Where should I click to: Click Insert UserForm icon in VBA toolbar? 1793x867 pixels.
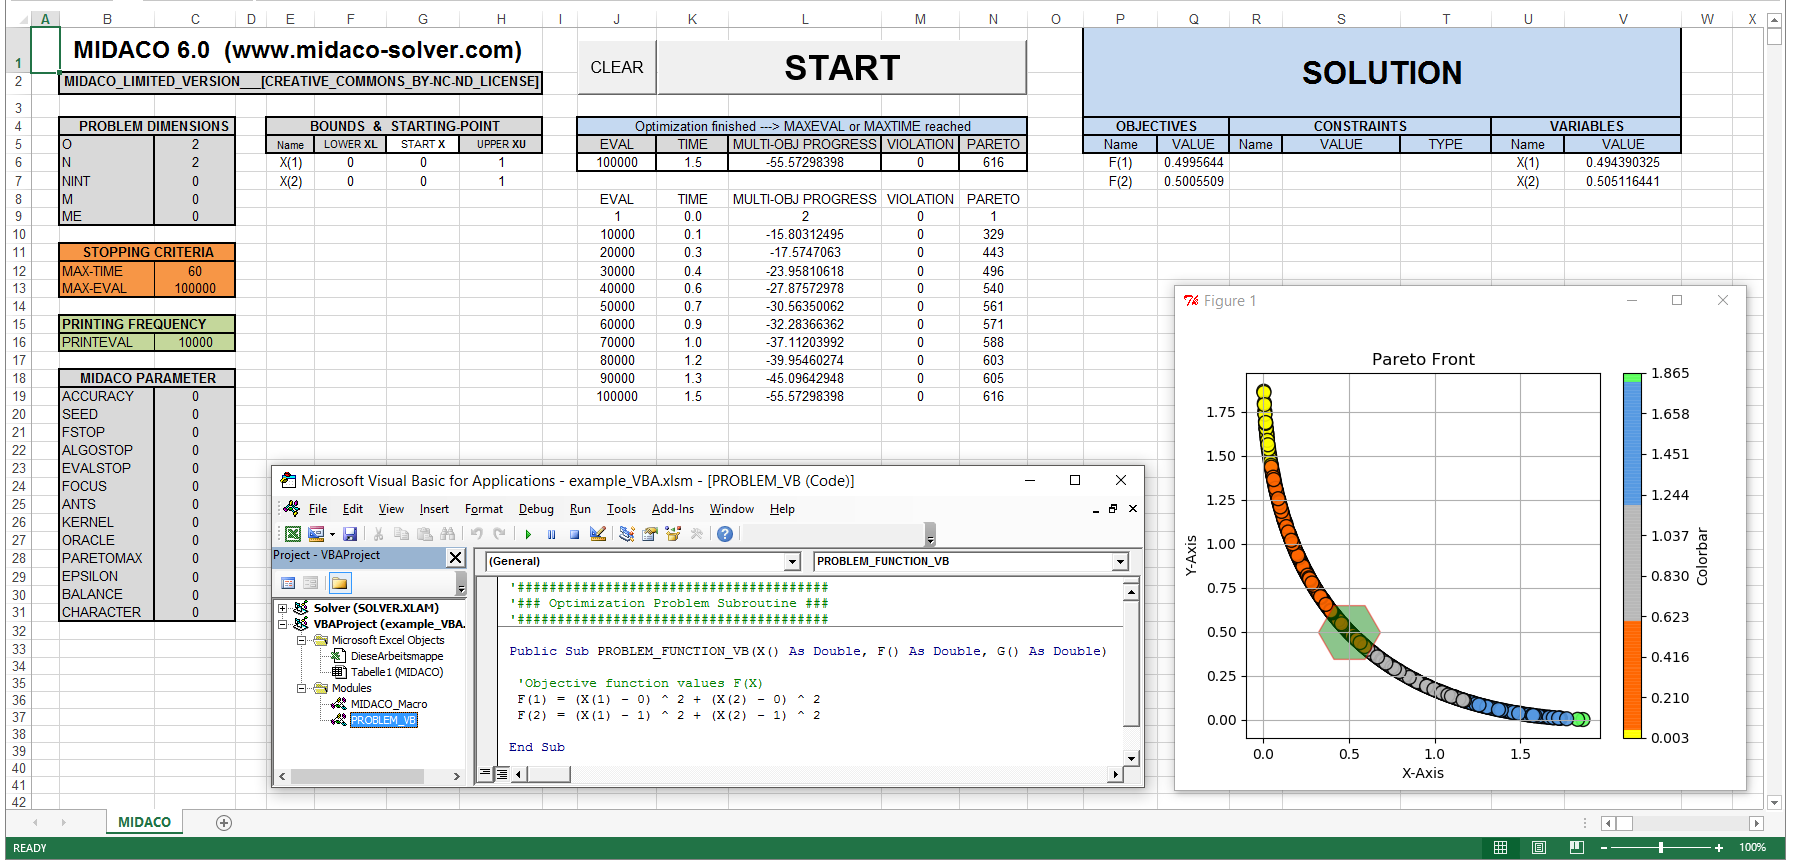click(x=316, y=534)
